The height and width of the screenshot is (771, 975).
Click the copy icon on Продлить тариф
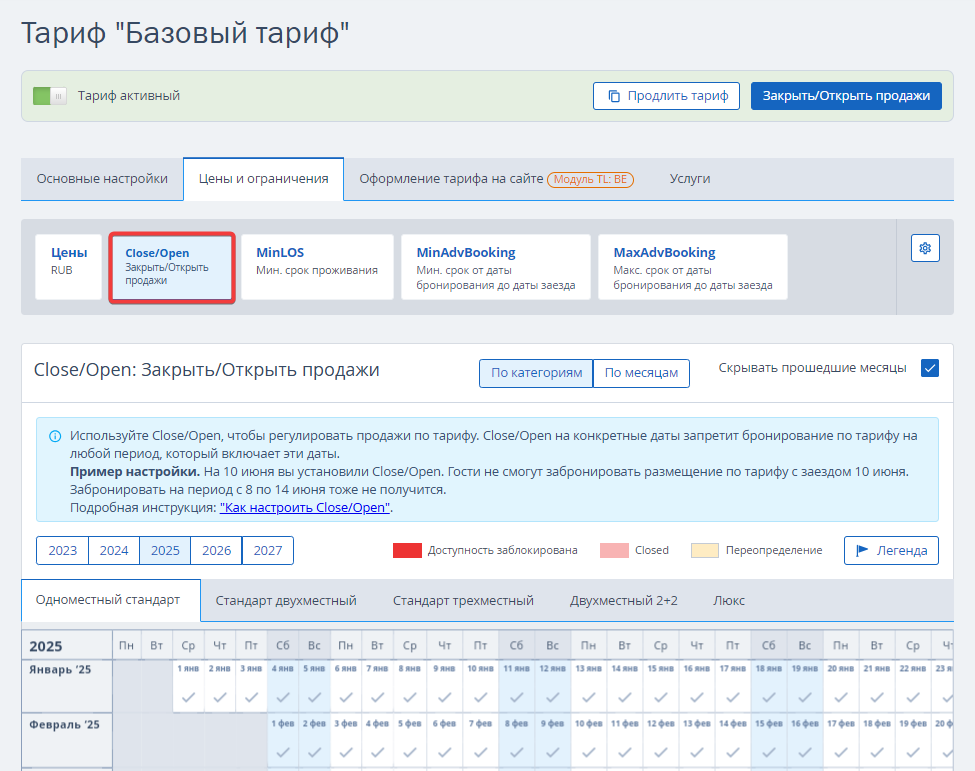[x=613, y=96]
